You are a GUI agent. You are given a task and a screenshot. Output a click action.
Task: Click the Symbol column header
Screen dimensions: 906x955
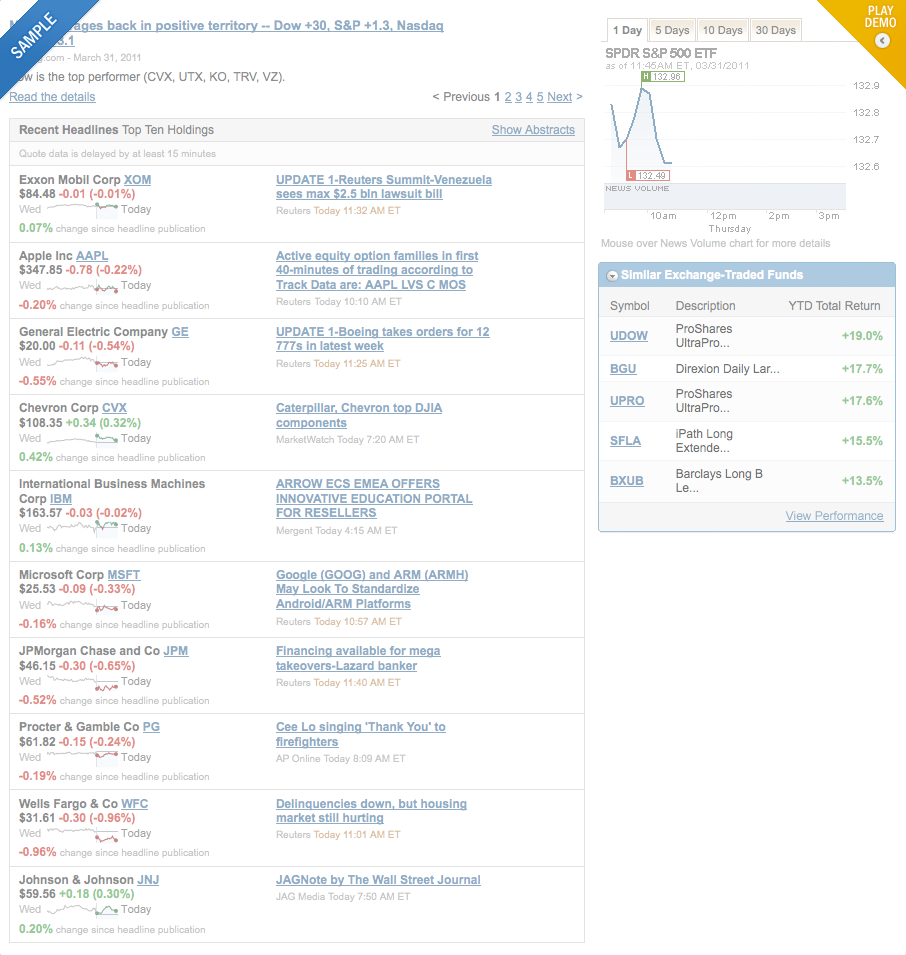point(630,306)
